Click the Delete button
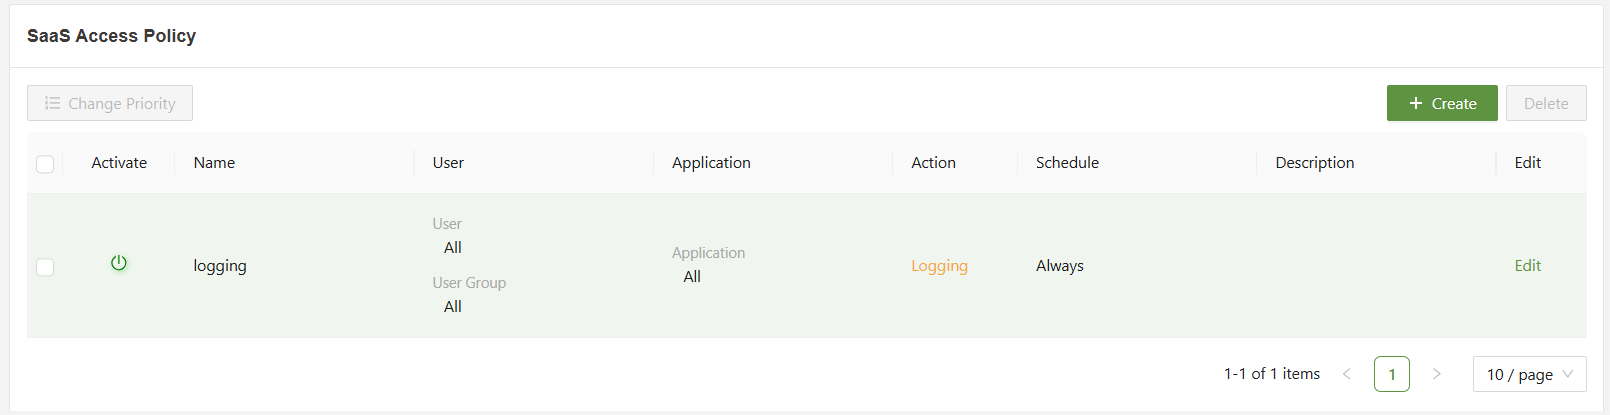This screenshot has height=415, width=1610. coord(1545,103)
